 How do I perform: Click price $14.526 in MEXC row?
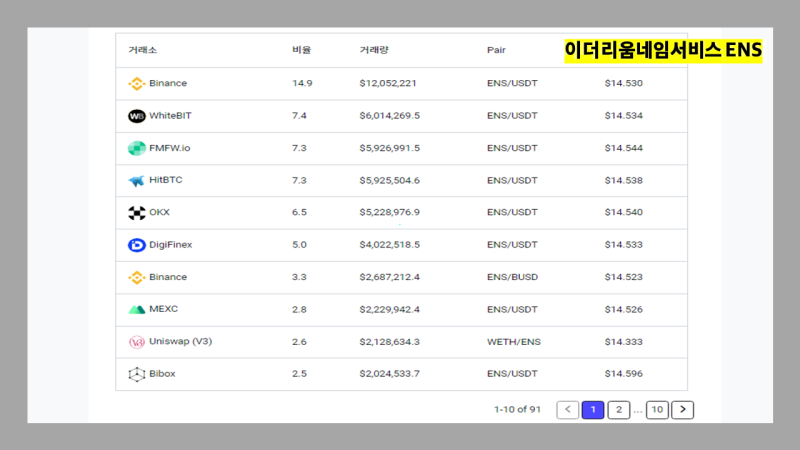623,310
